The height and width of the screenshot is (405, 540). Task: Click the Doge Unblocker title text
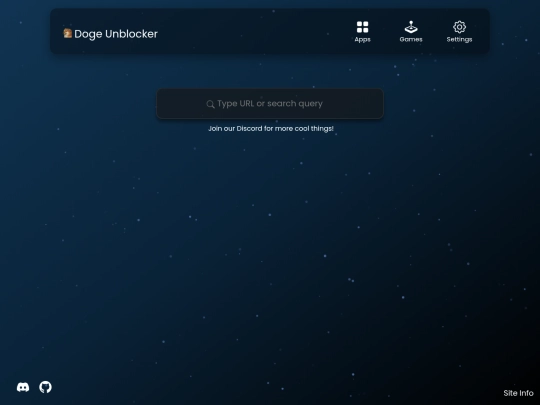click(116, 34)
